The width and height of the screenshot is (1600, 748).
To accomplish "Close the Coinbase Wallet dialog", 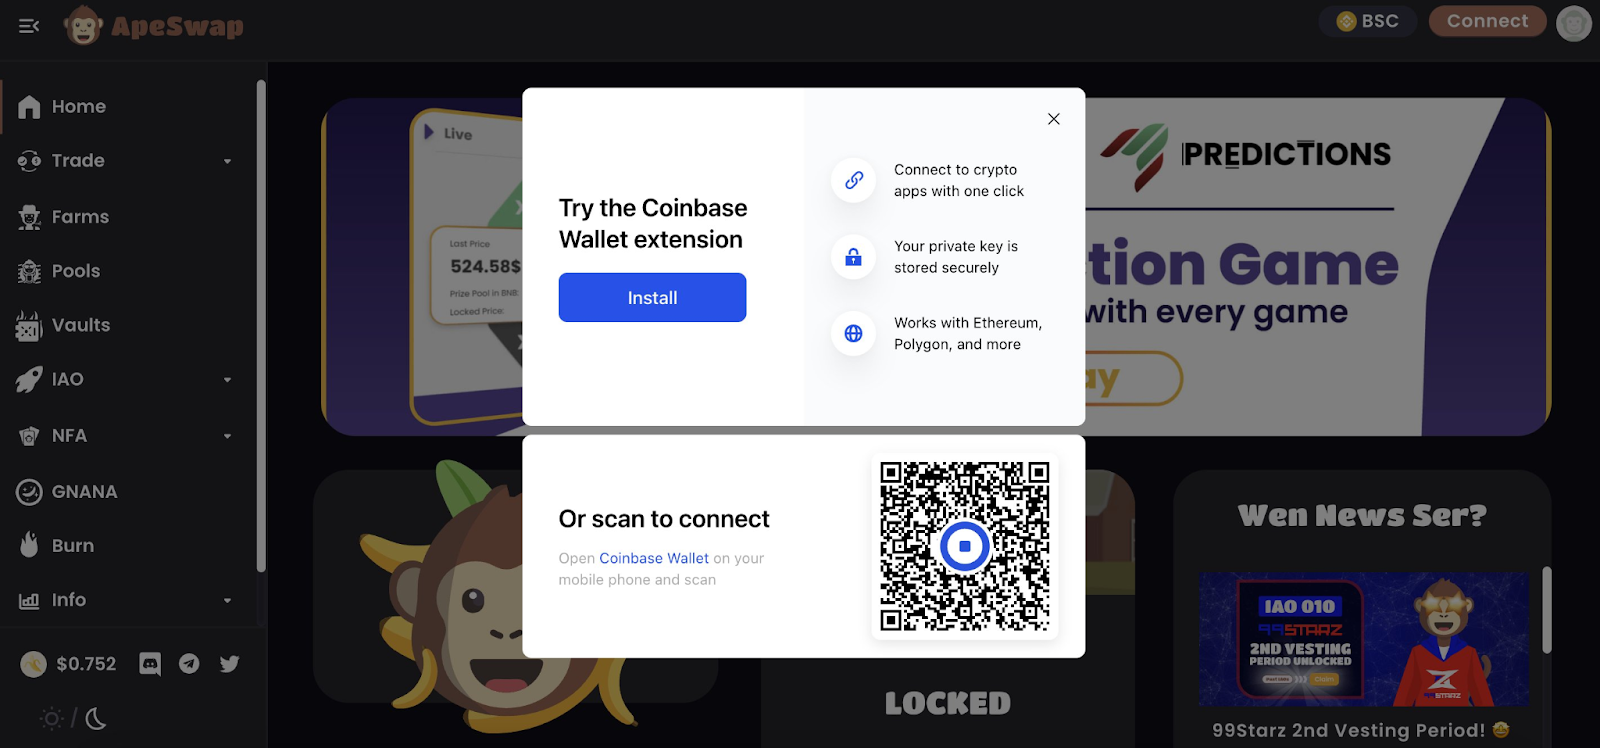I will (1053, 119).
